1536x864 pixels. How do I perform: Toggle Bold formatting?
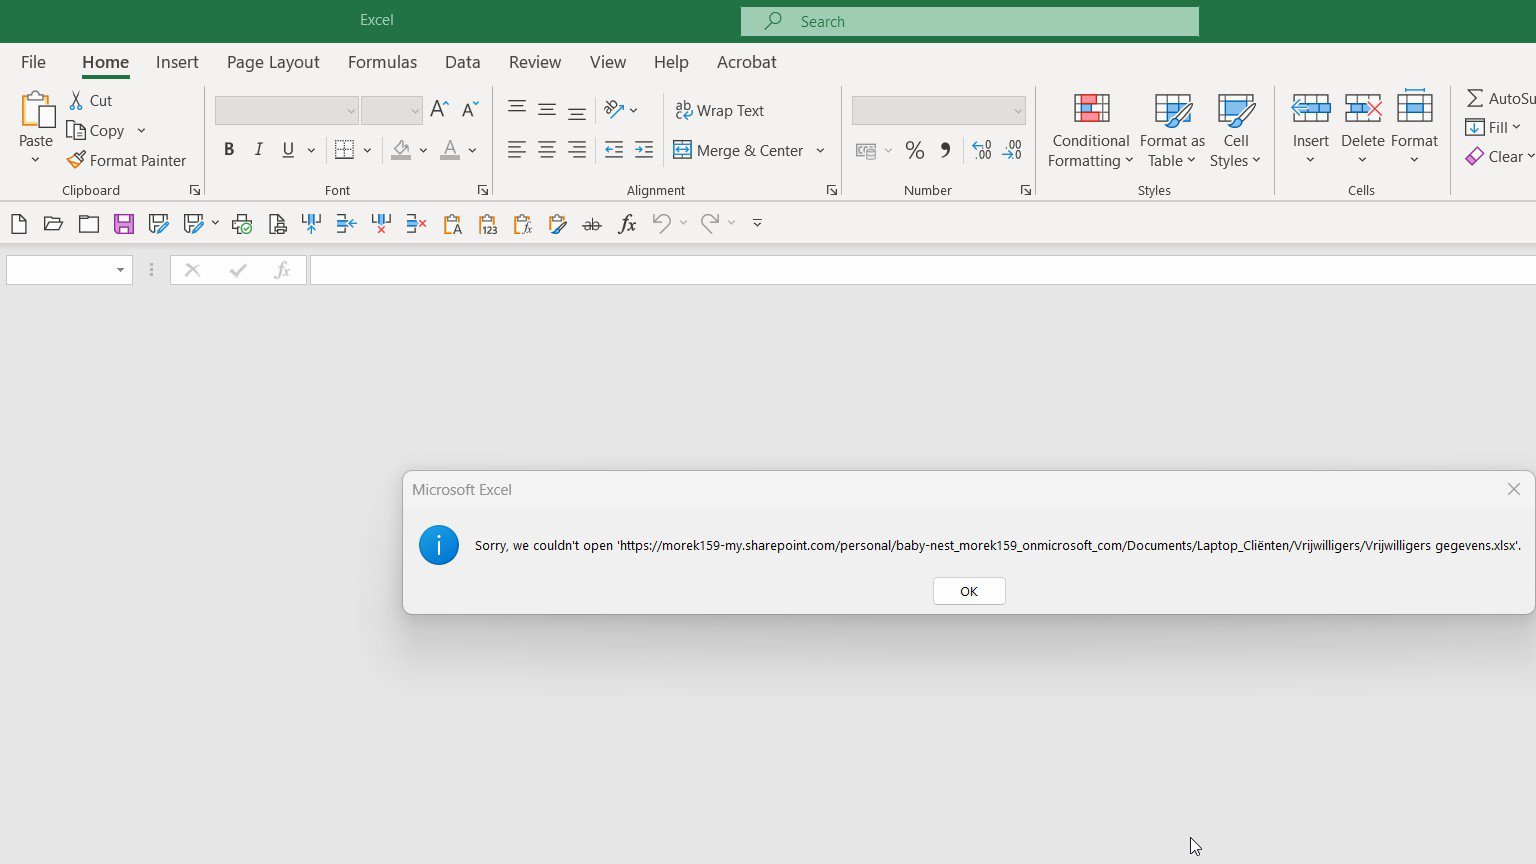(229, 150)
